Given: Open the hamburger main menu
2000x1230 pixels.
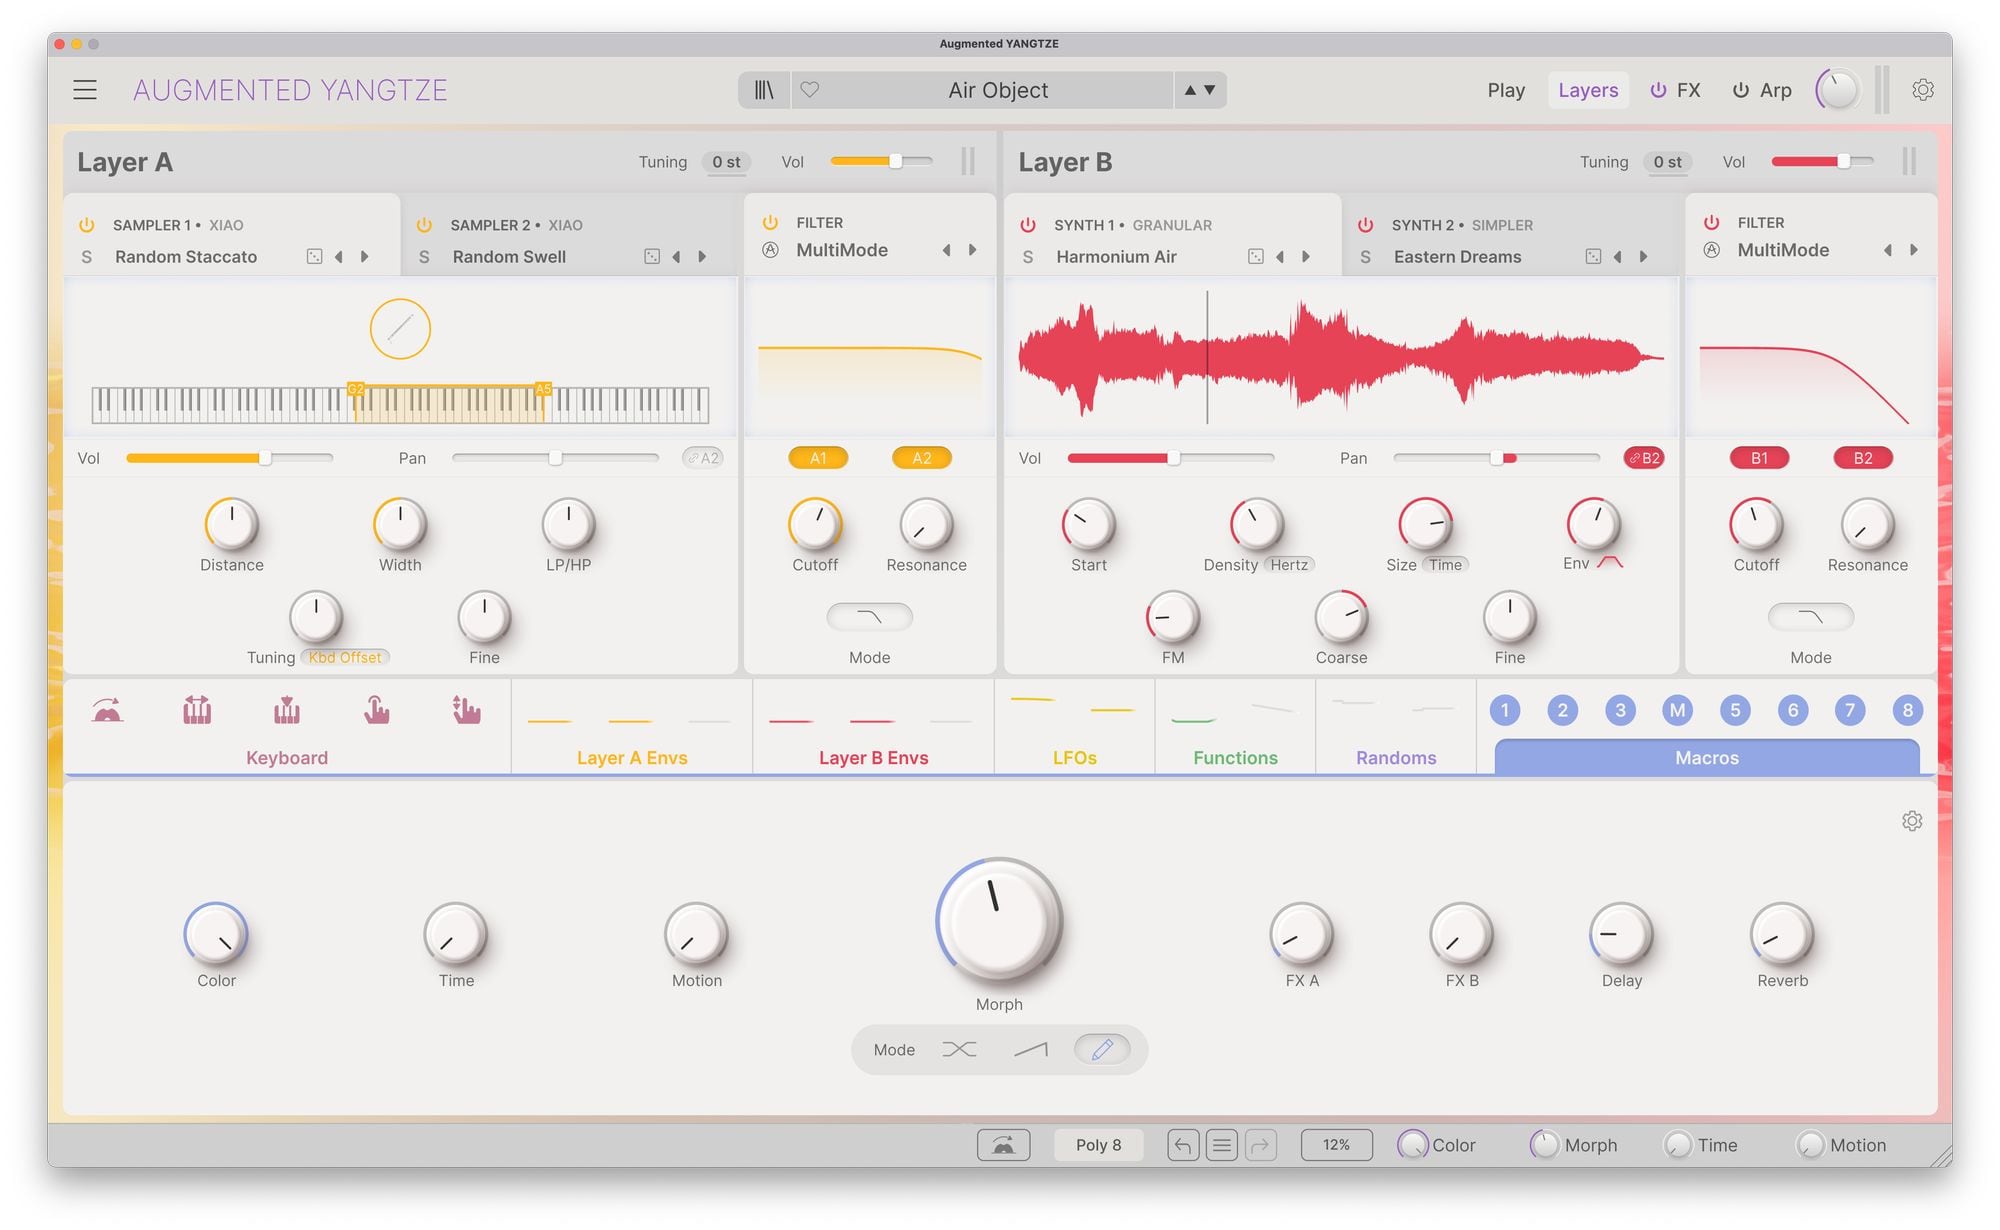Looking at the screenshot, I should (x=85, y=90).
